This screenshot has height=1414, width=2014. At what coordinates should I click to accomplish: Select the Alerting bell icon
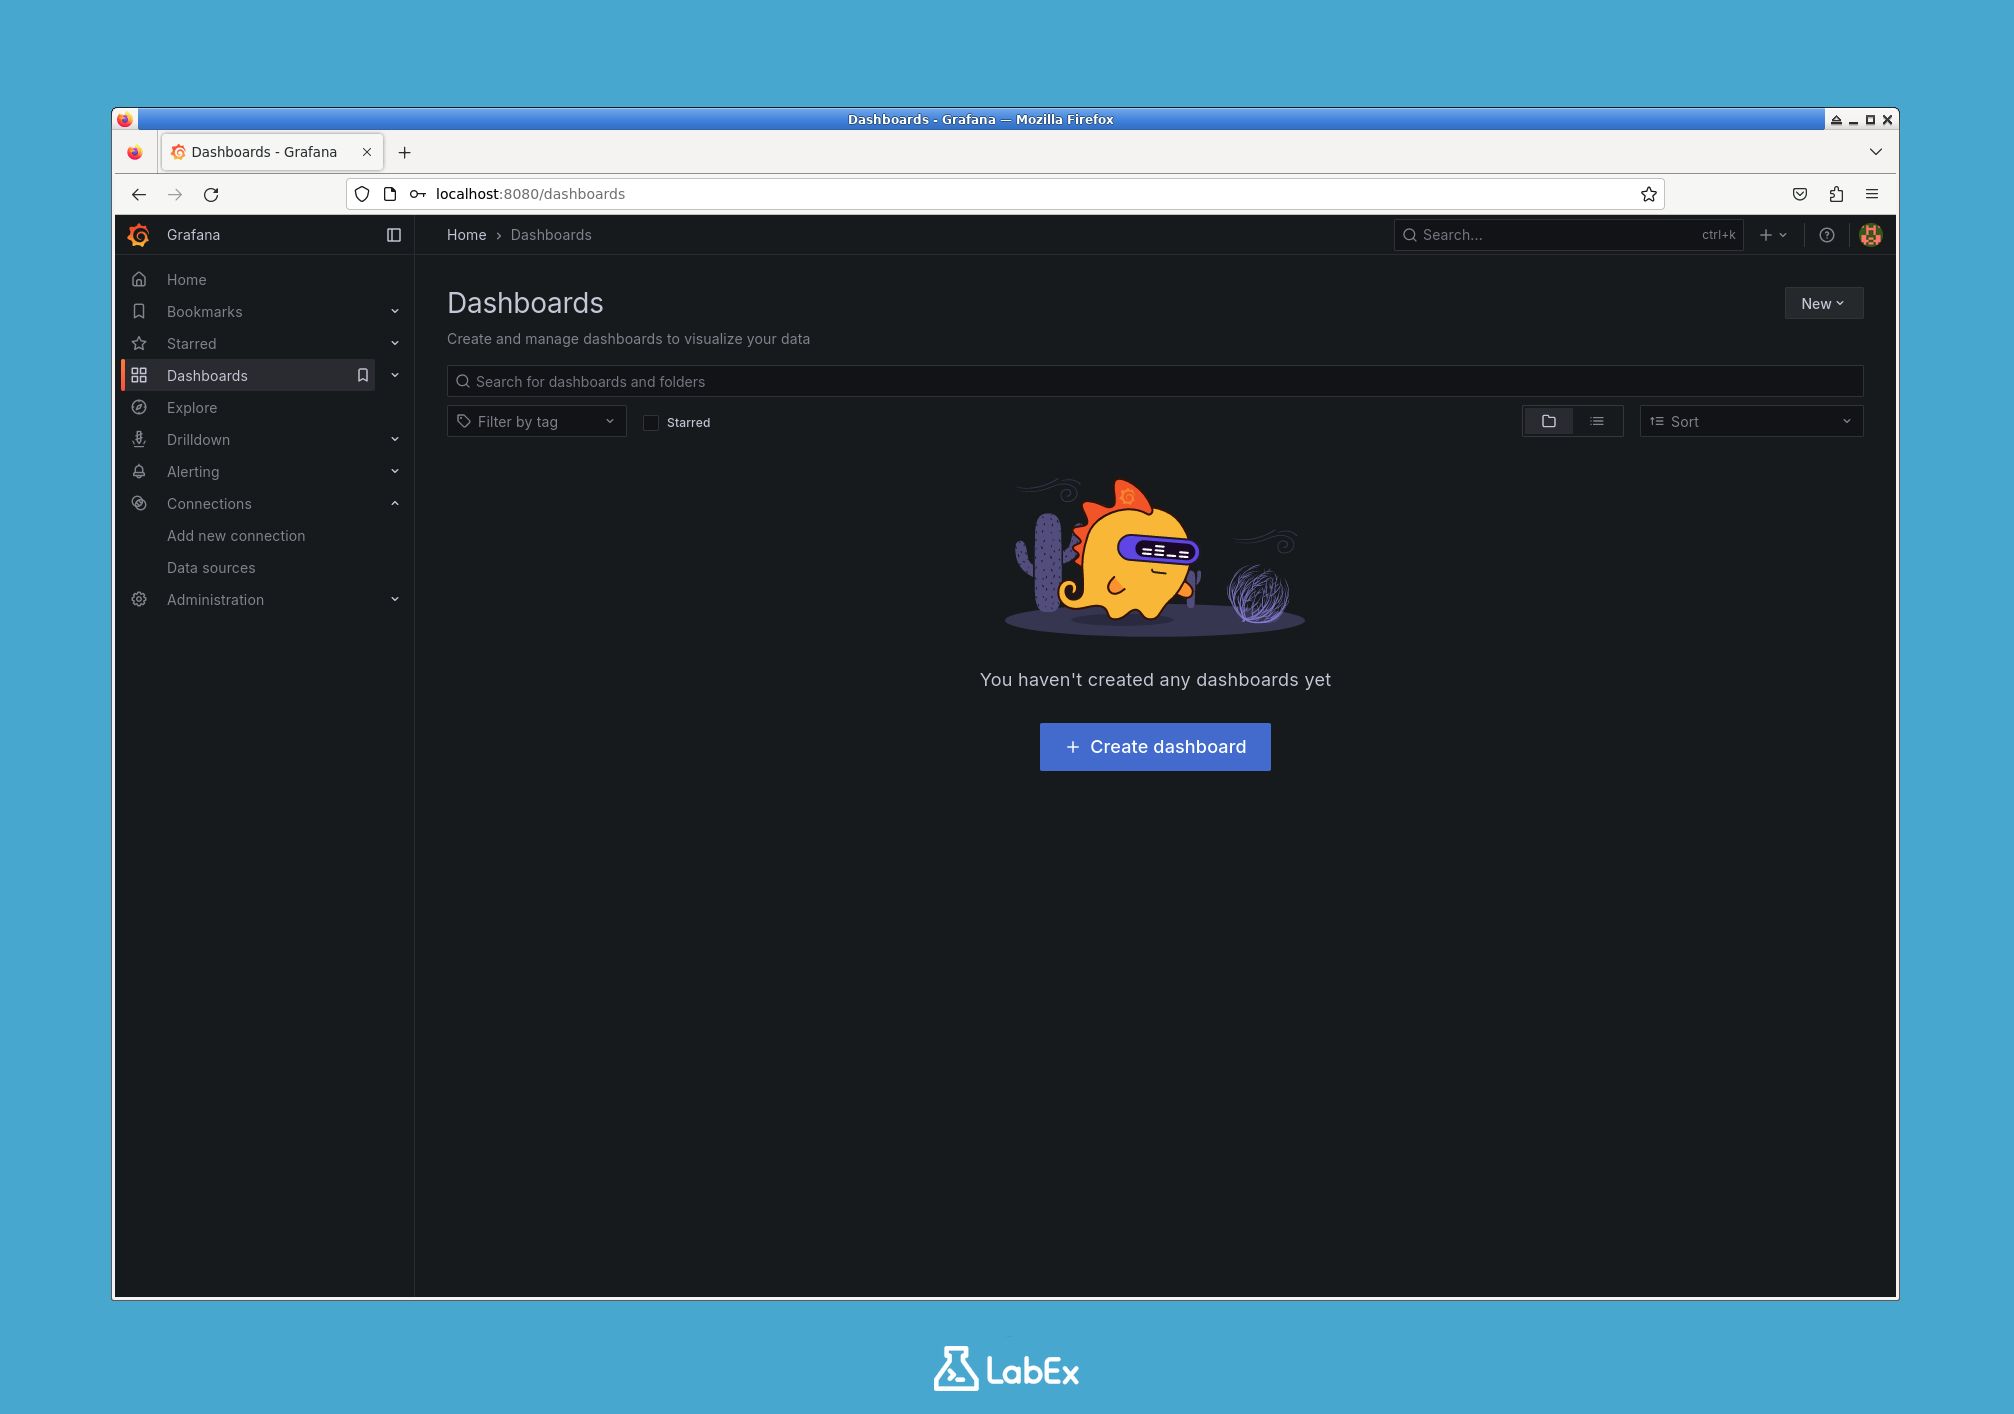click(x=139, y=471)
